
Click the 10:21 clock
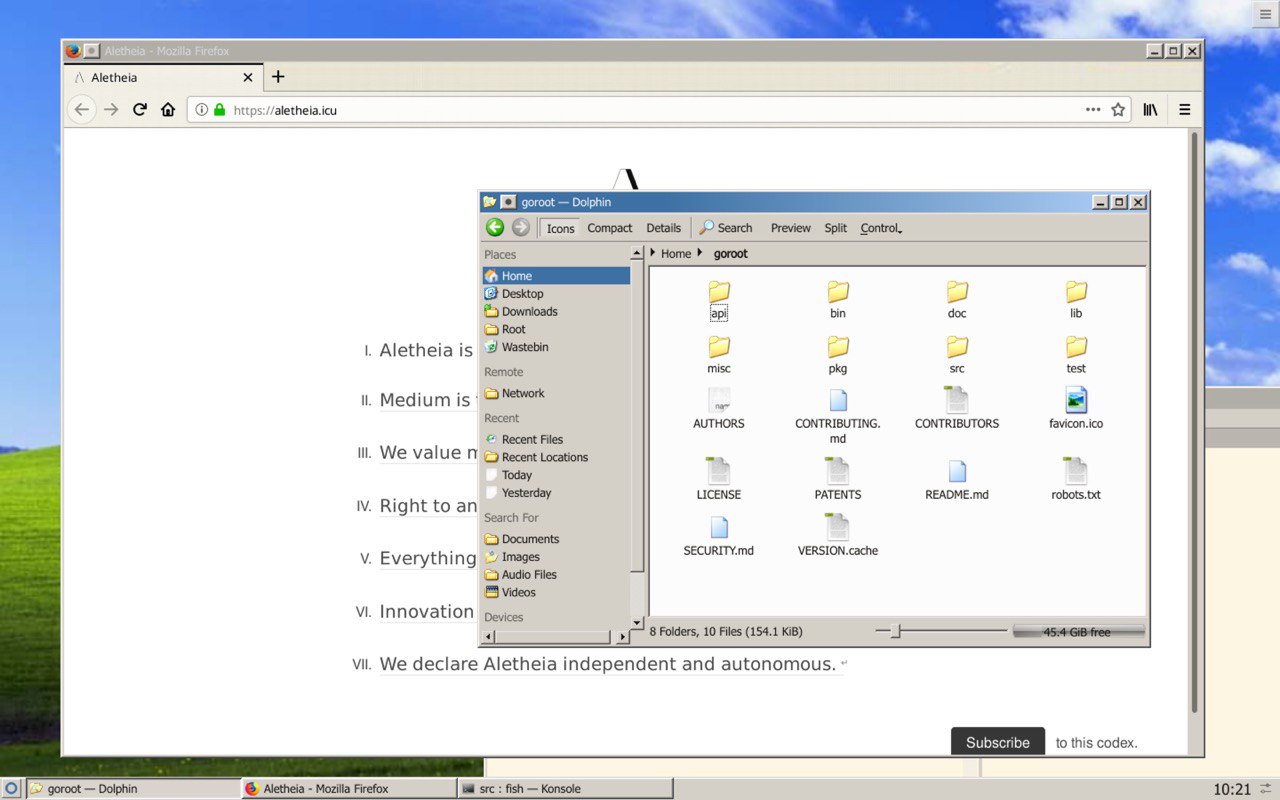tap(1232, 789)
